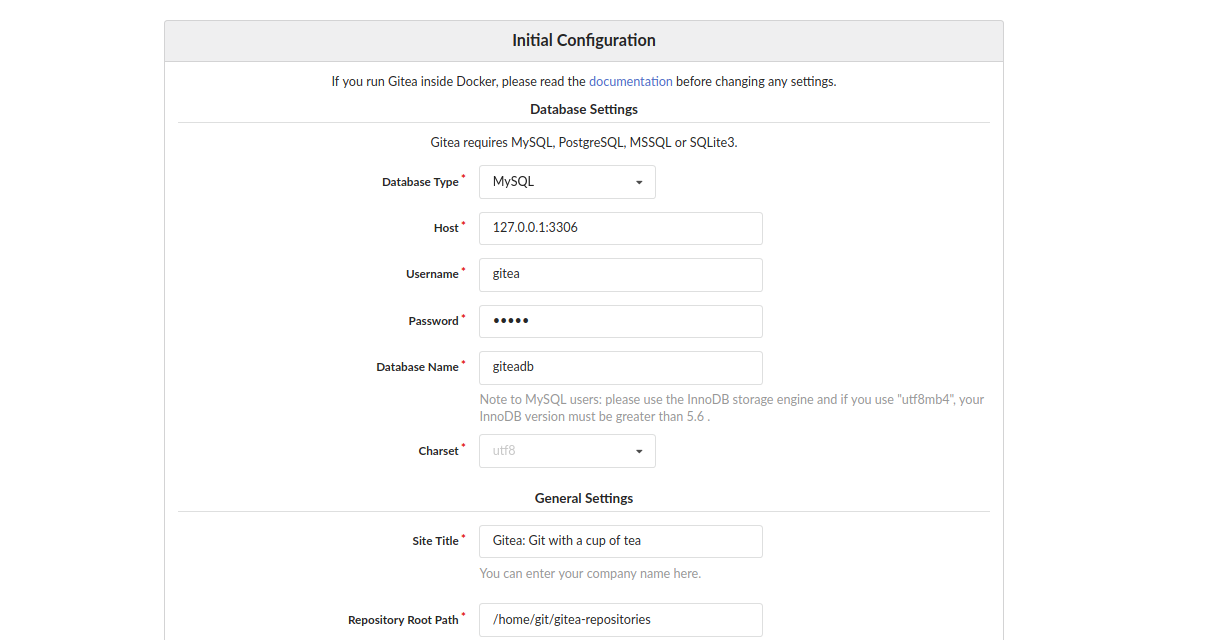This screenshot has height=640, width=1225.
Task: Click the General Settings section heading
Action: click(x=583, y=498)
